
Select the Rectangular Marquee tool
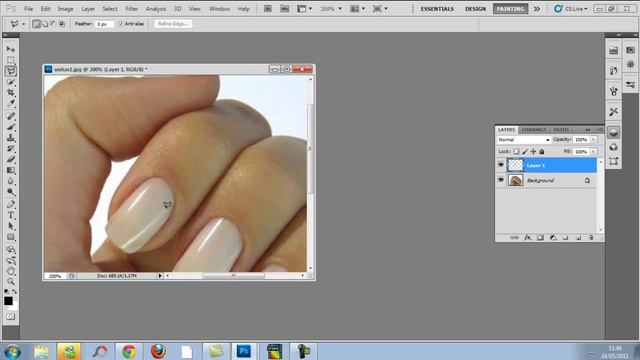(x=11, y=60)
